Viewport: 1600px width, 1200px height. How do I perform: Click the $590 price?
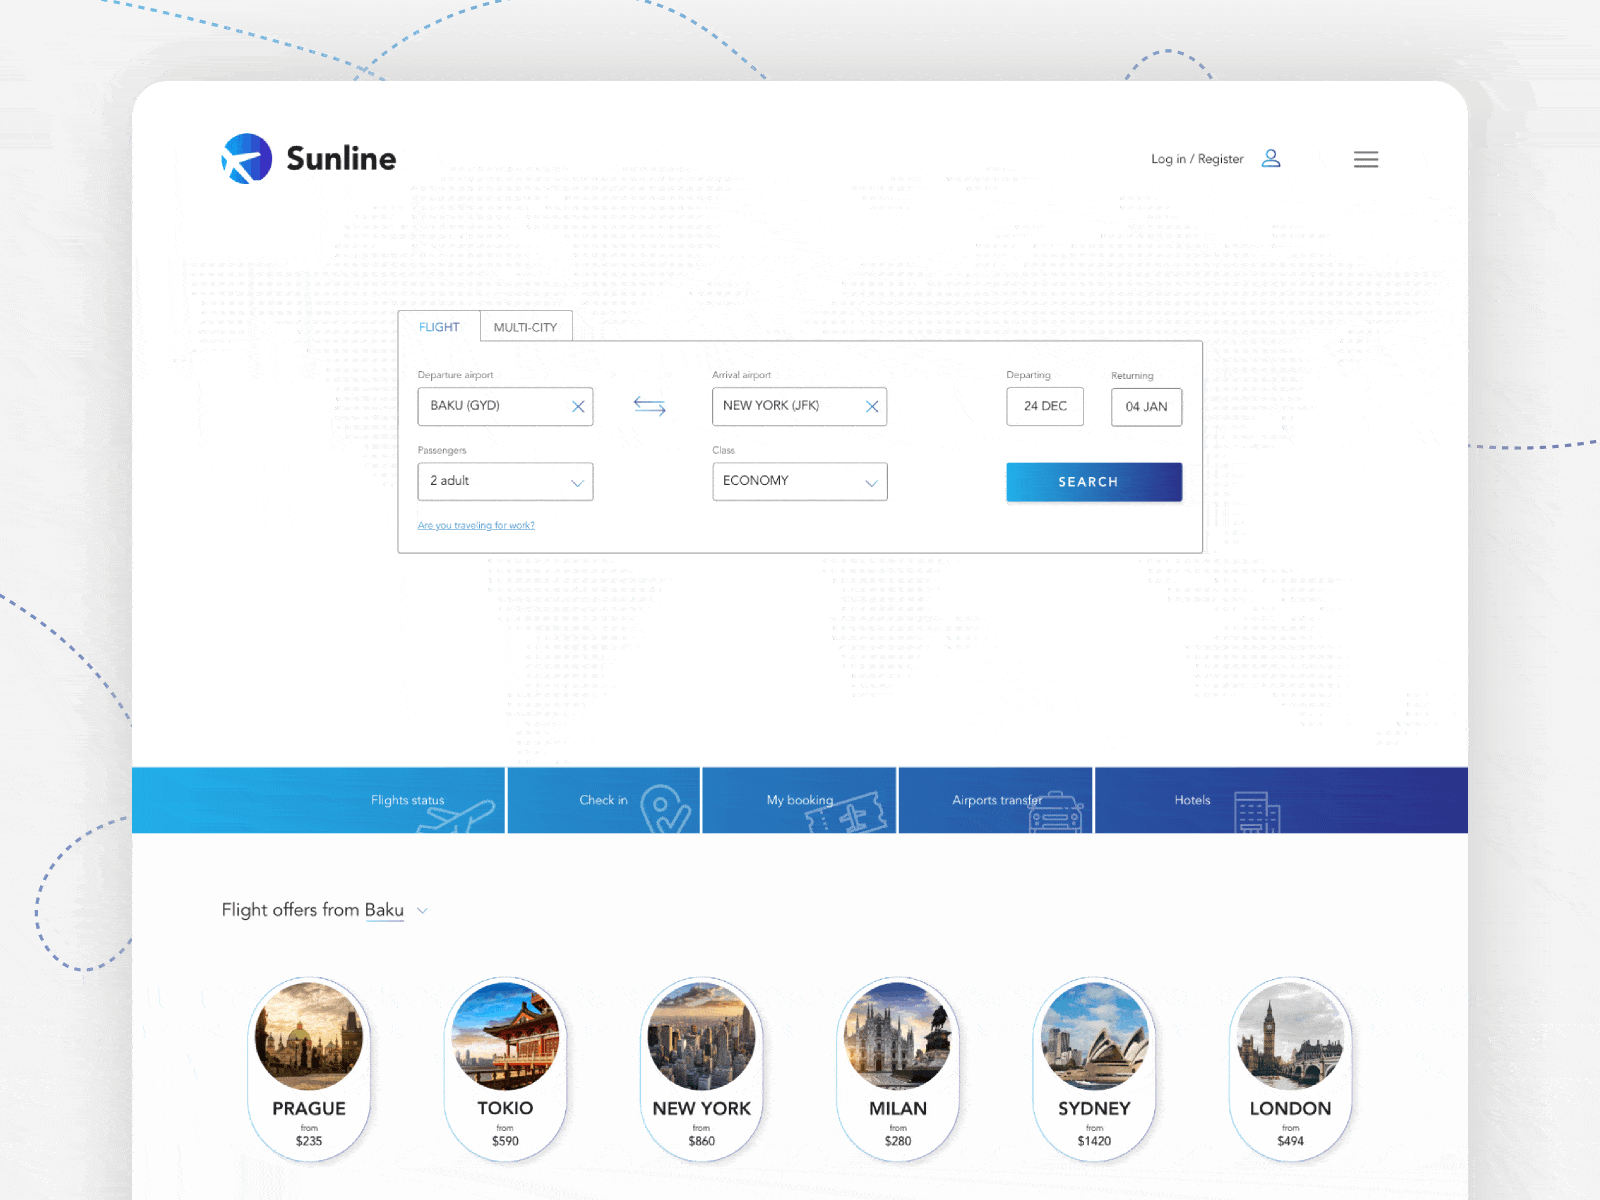point(505,1141)
